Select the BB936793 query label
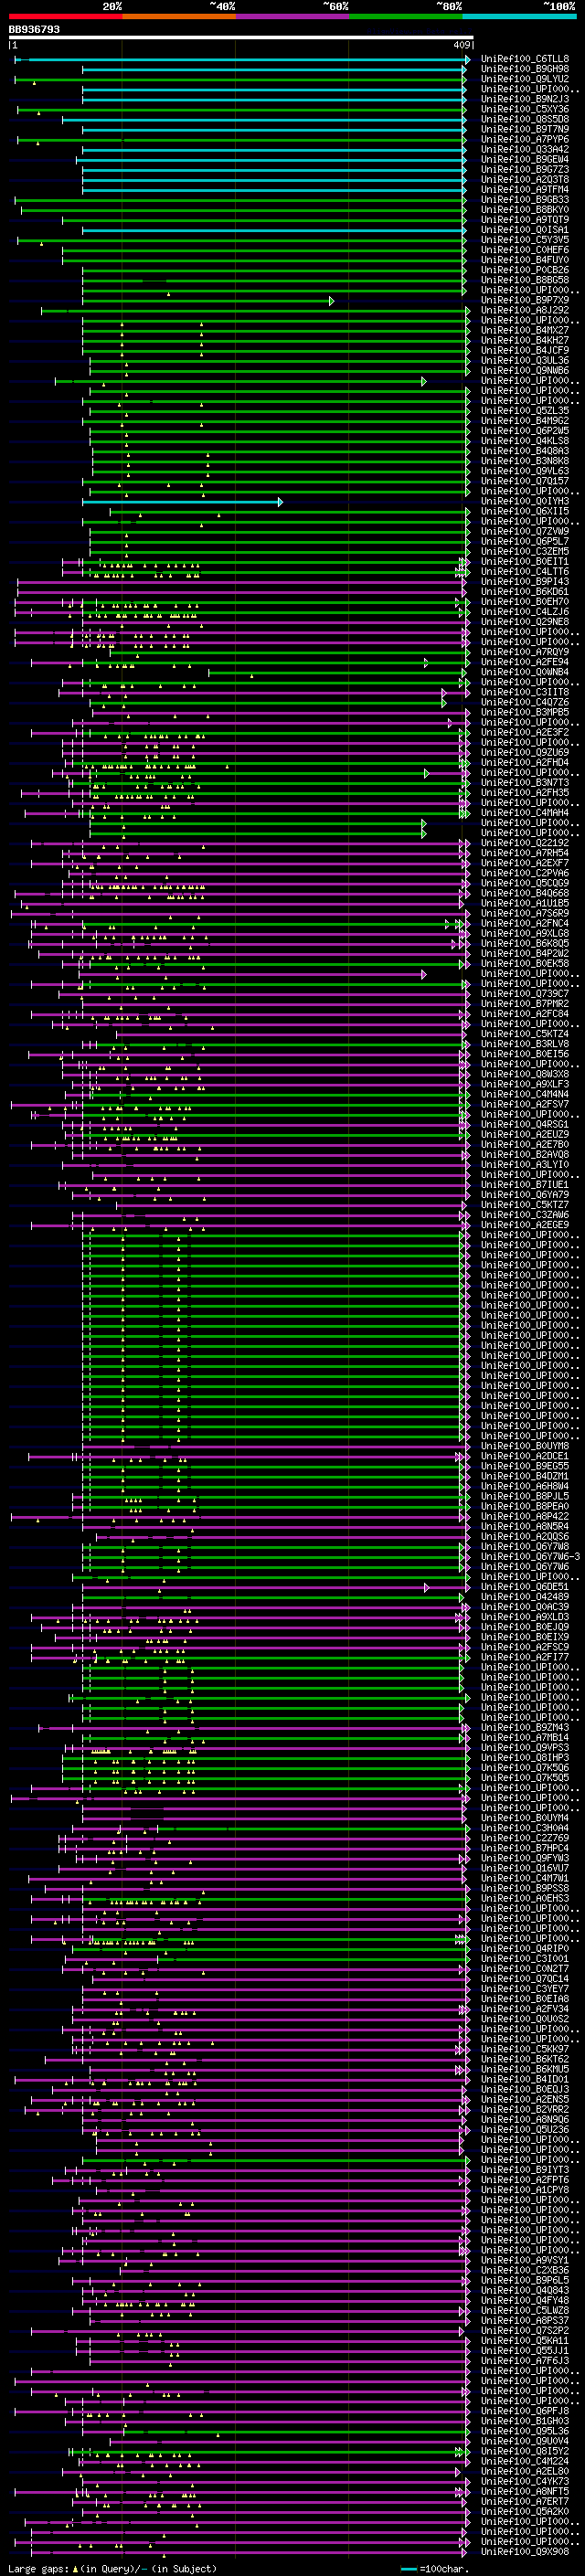585x2576 pixels. click(x=34, y=30)
